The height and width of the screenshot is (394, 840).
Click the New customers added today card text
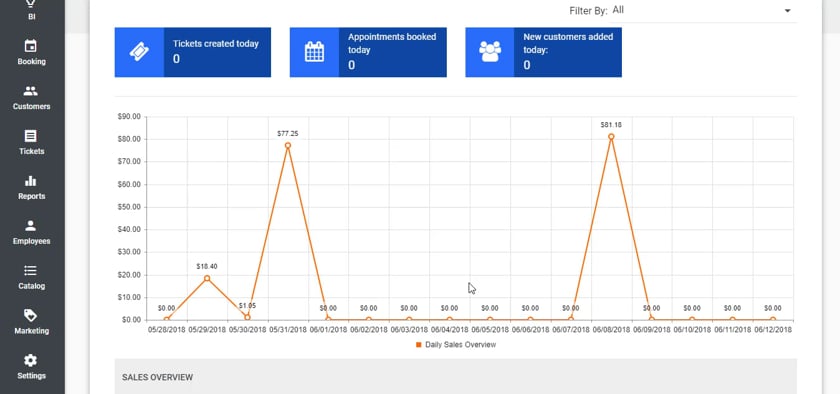(568, 43)
